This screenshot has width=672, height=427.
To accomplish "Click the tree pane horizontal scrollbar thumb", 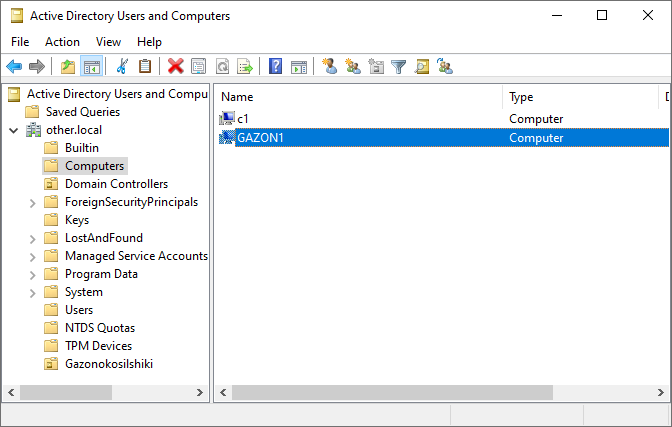I will [x=66, y=392].
